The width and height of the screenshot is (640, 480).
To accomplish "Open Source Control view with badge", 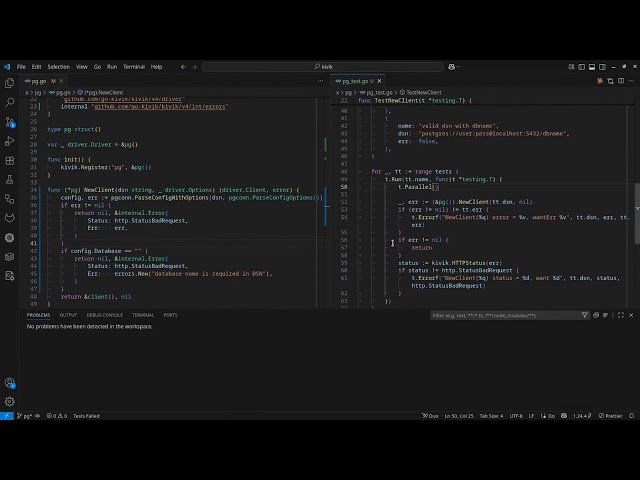I will 9,122.
